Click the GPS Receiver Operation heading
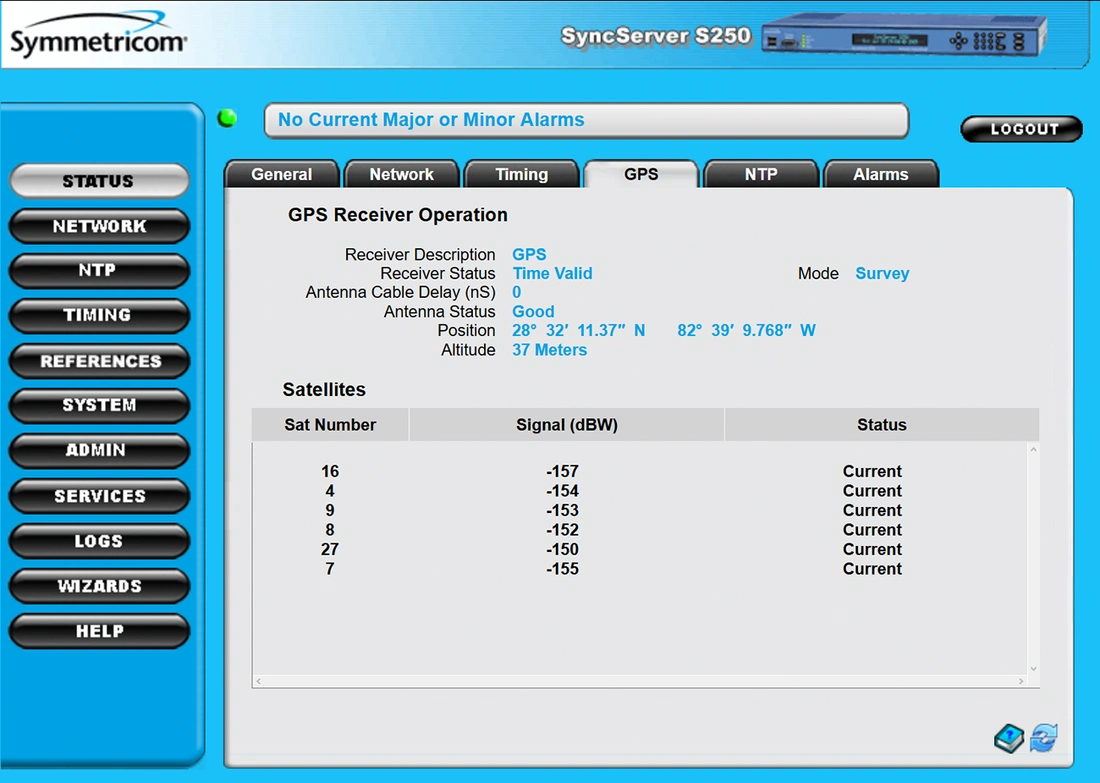1100x783 pixels. (x=398, y=215)
